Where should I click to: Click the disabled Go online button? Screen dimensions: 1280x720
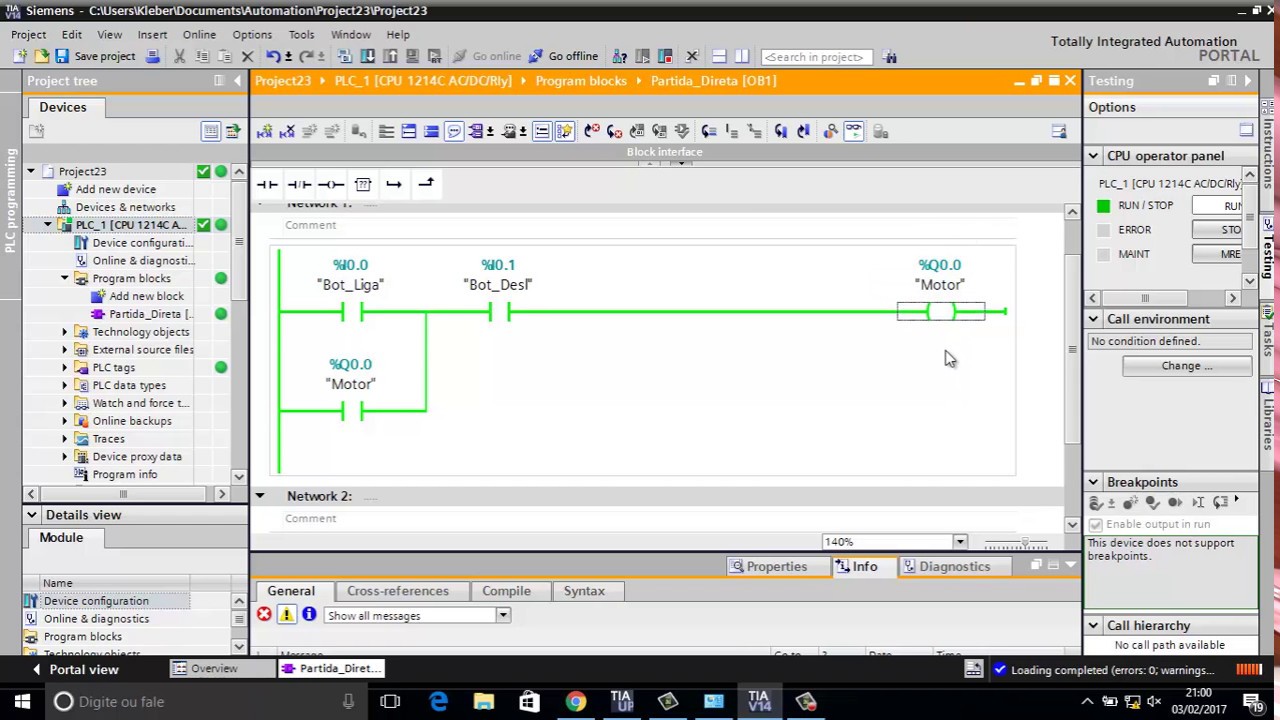[x=487, y=57]
